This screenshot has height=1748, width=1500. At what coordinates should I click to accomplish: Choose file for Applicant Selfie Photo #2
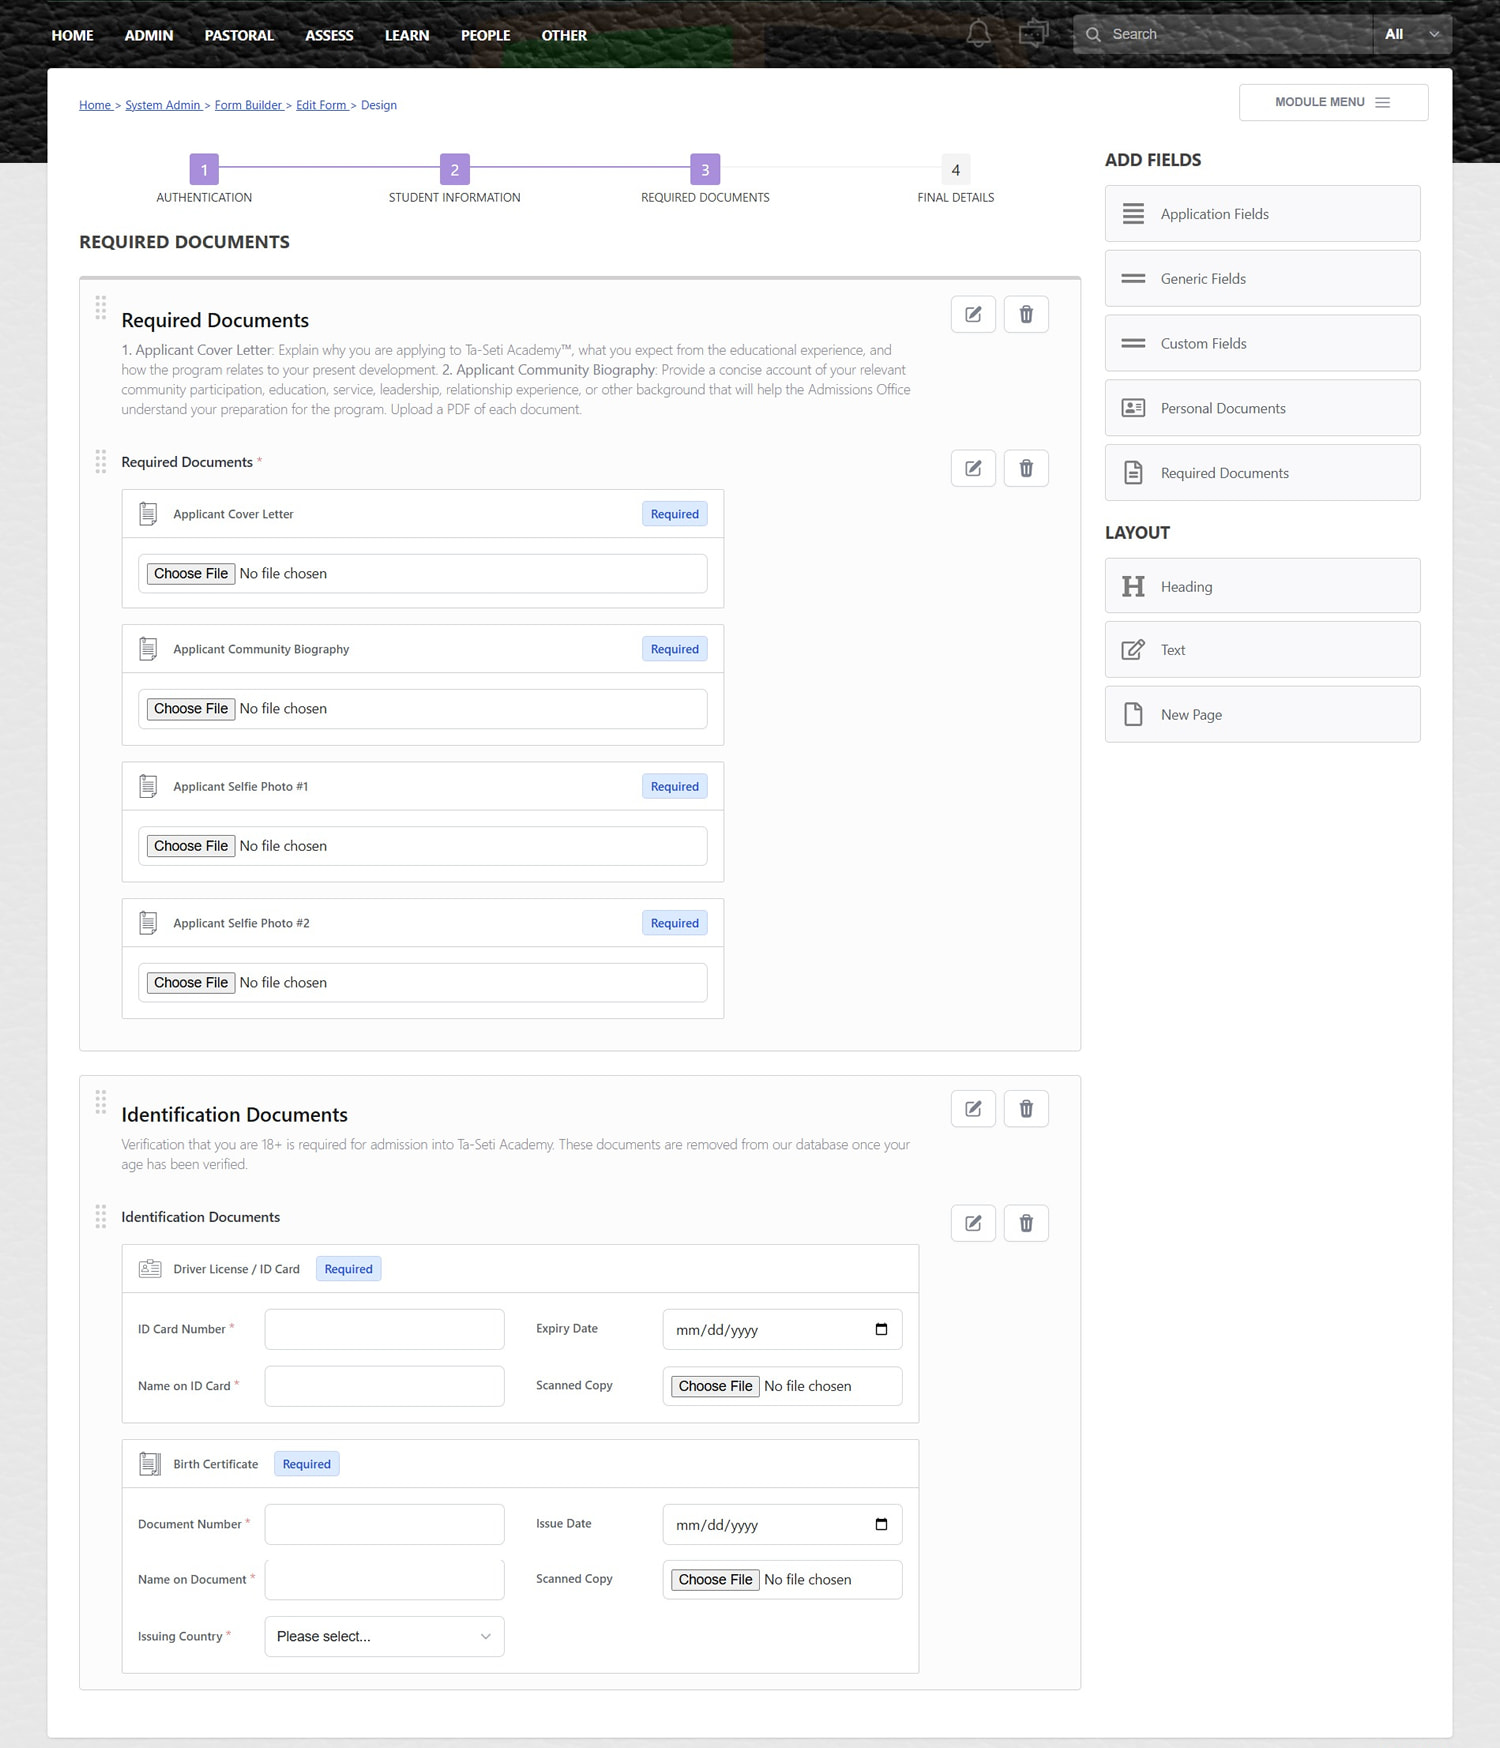tap(191, 982)
